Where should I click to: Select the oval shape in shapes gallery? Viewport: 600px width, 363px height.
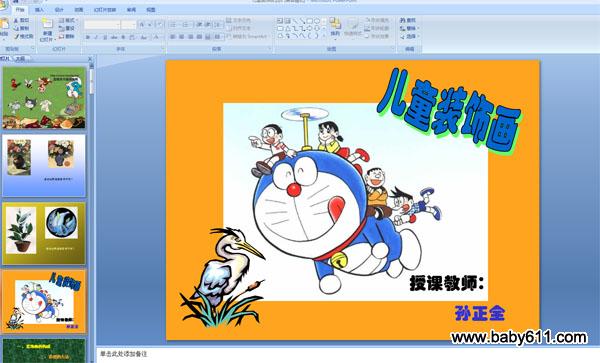[x=317, y=21]
